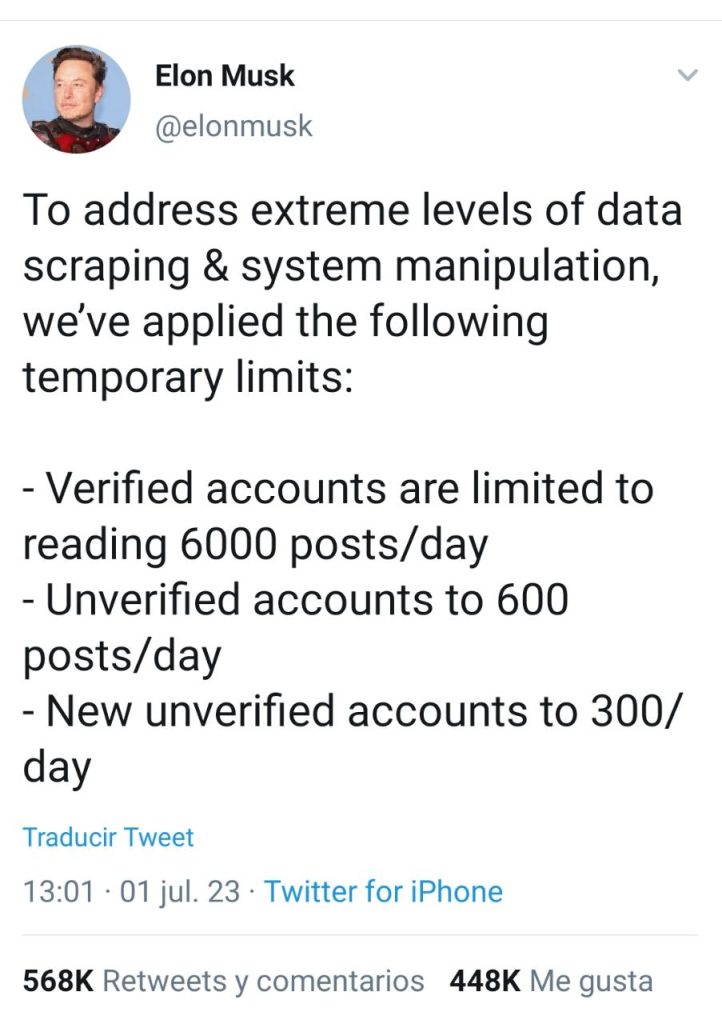Click the "New unverified accounts" line
The height and width of the screenshot is (1024, 722).
click(x=352, y=712)
